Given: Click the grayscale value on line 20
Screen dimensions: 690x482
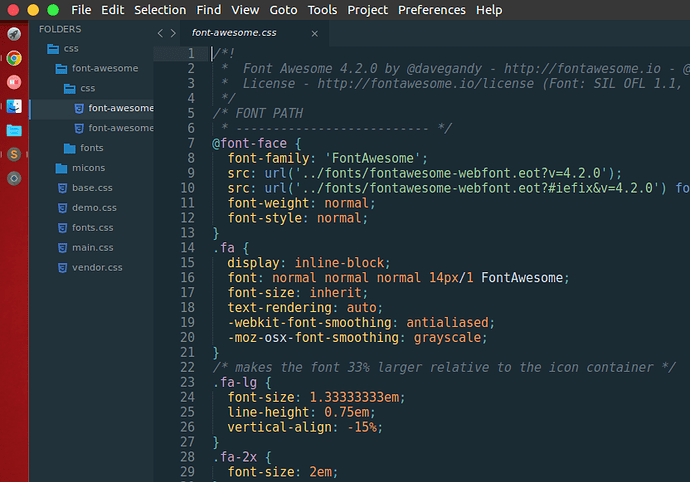Looking at the screenshot, I should coord(447,338).
